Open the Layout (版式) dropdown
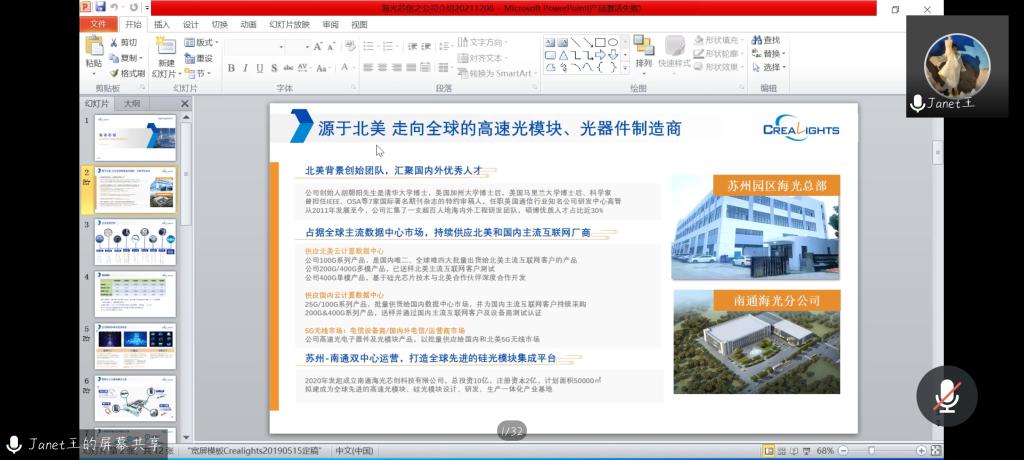This screenshot has height=460, width=1024. click(x=201, y=42)
